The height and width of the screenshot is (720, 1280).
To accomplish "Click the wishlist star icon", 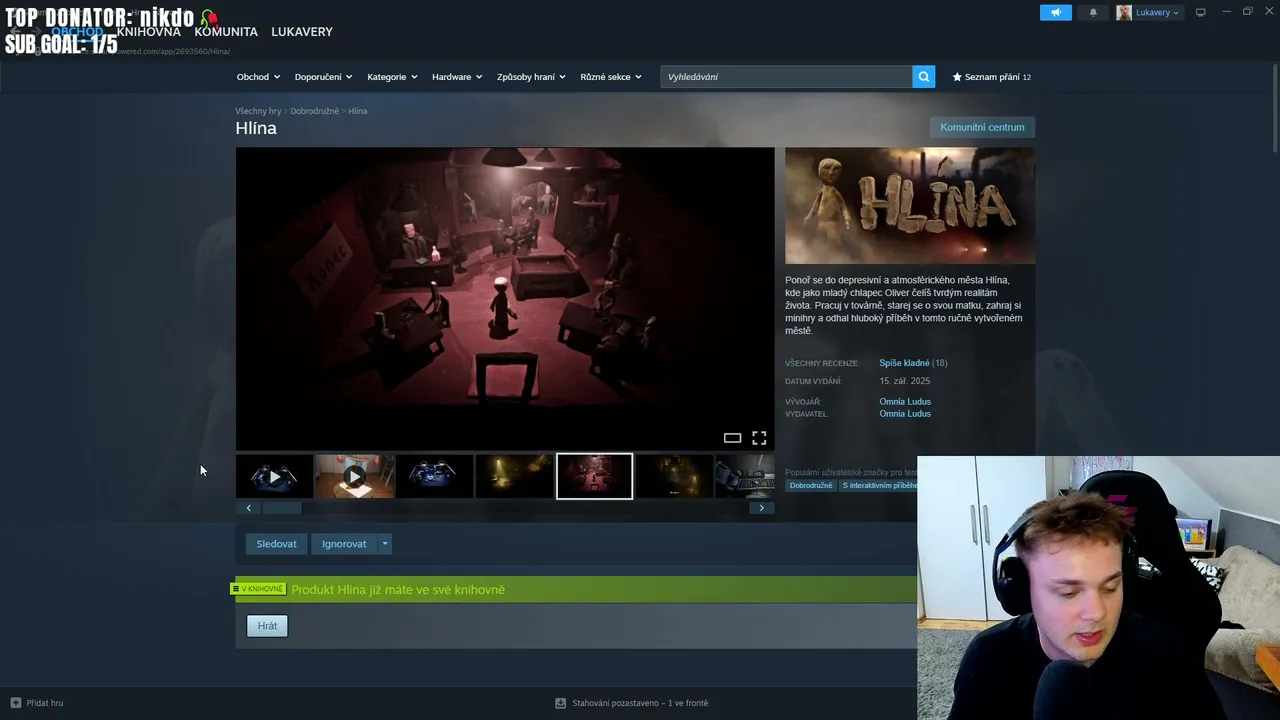I will click(x=957, y=77).
